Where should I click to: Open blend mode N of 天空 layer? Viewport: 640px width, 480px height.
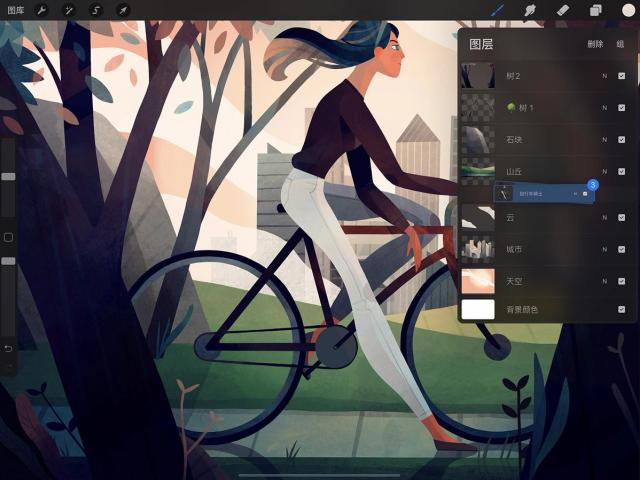pos(604,281)
